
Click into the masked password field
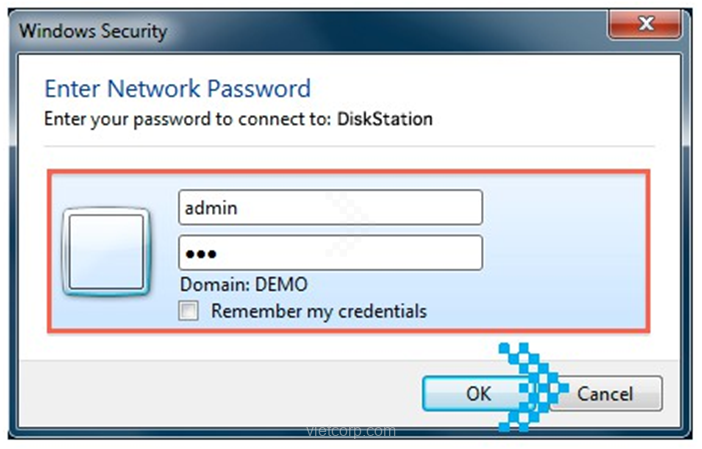point(330,253)
